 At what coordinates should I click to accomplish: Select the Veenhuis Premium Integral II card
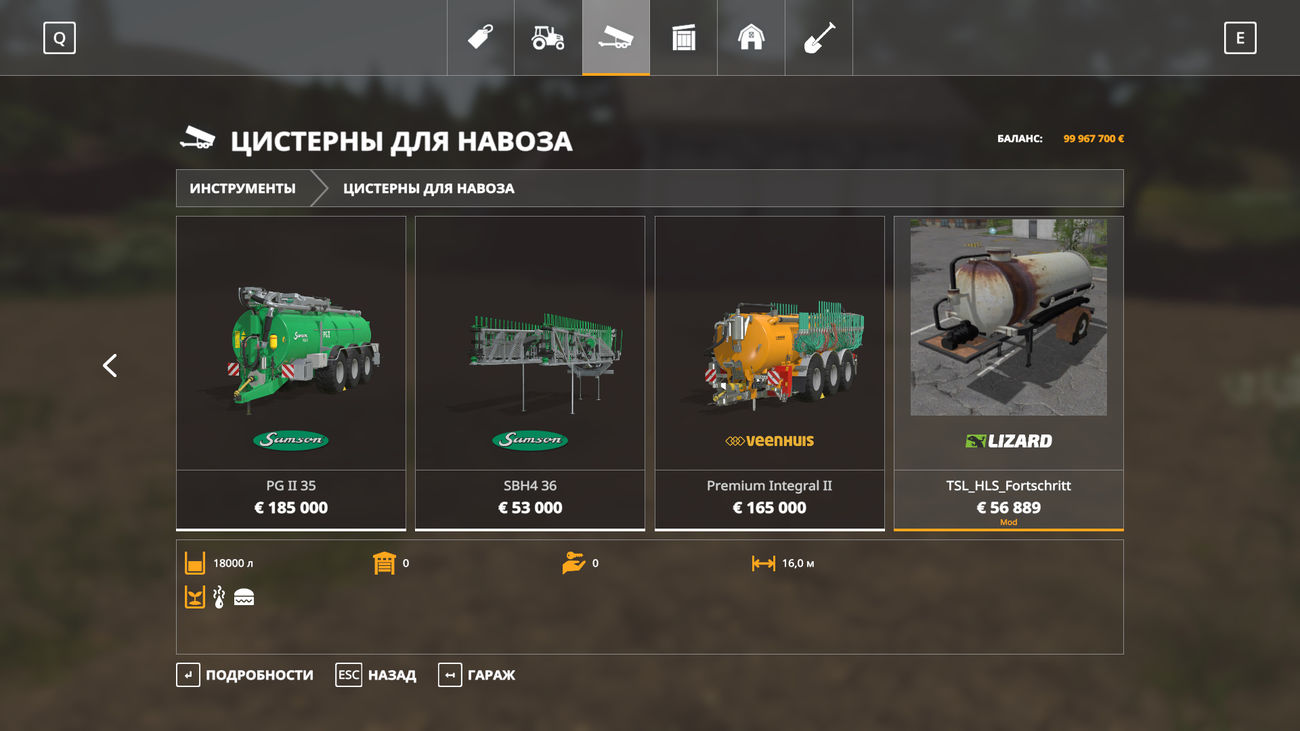click(769, 373)
